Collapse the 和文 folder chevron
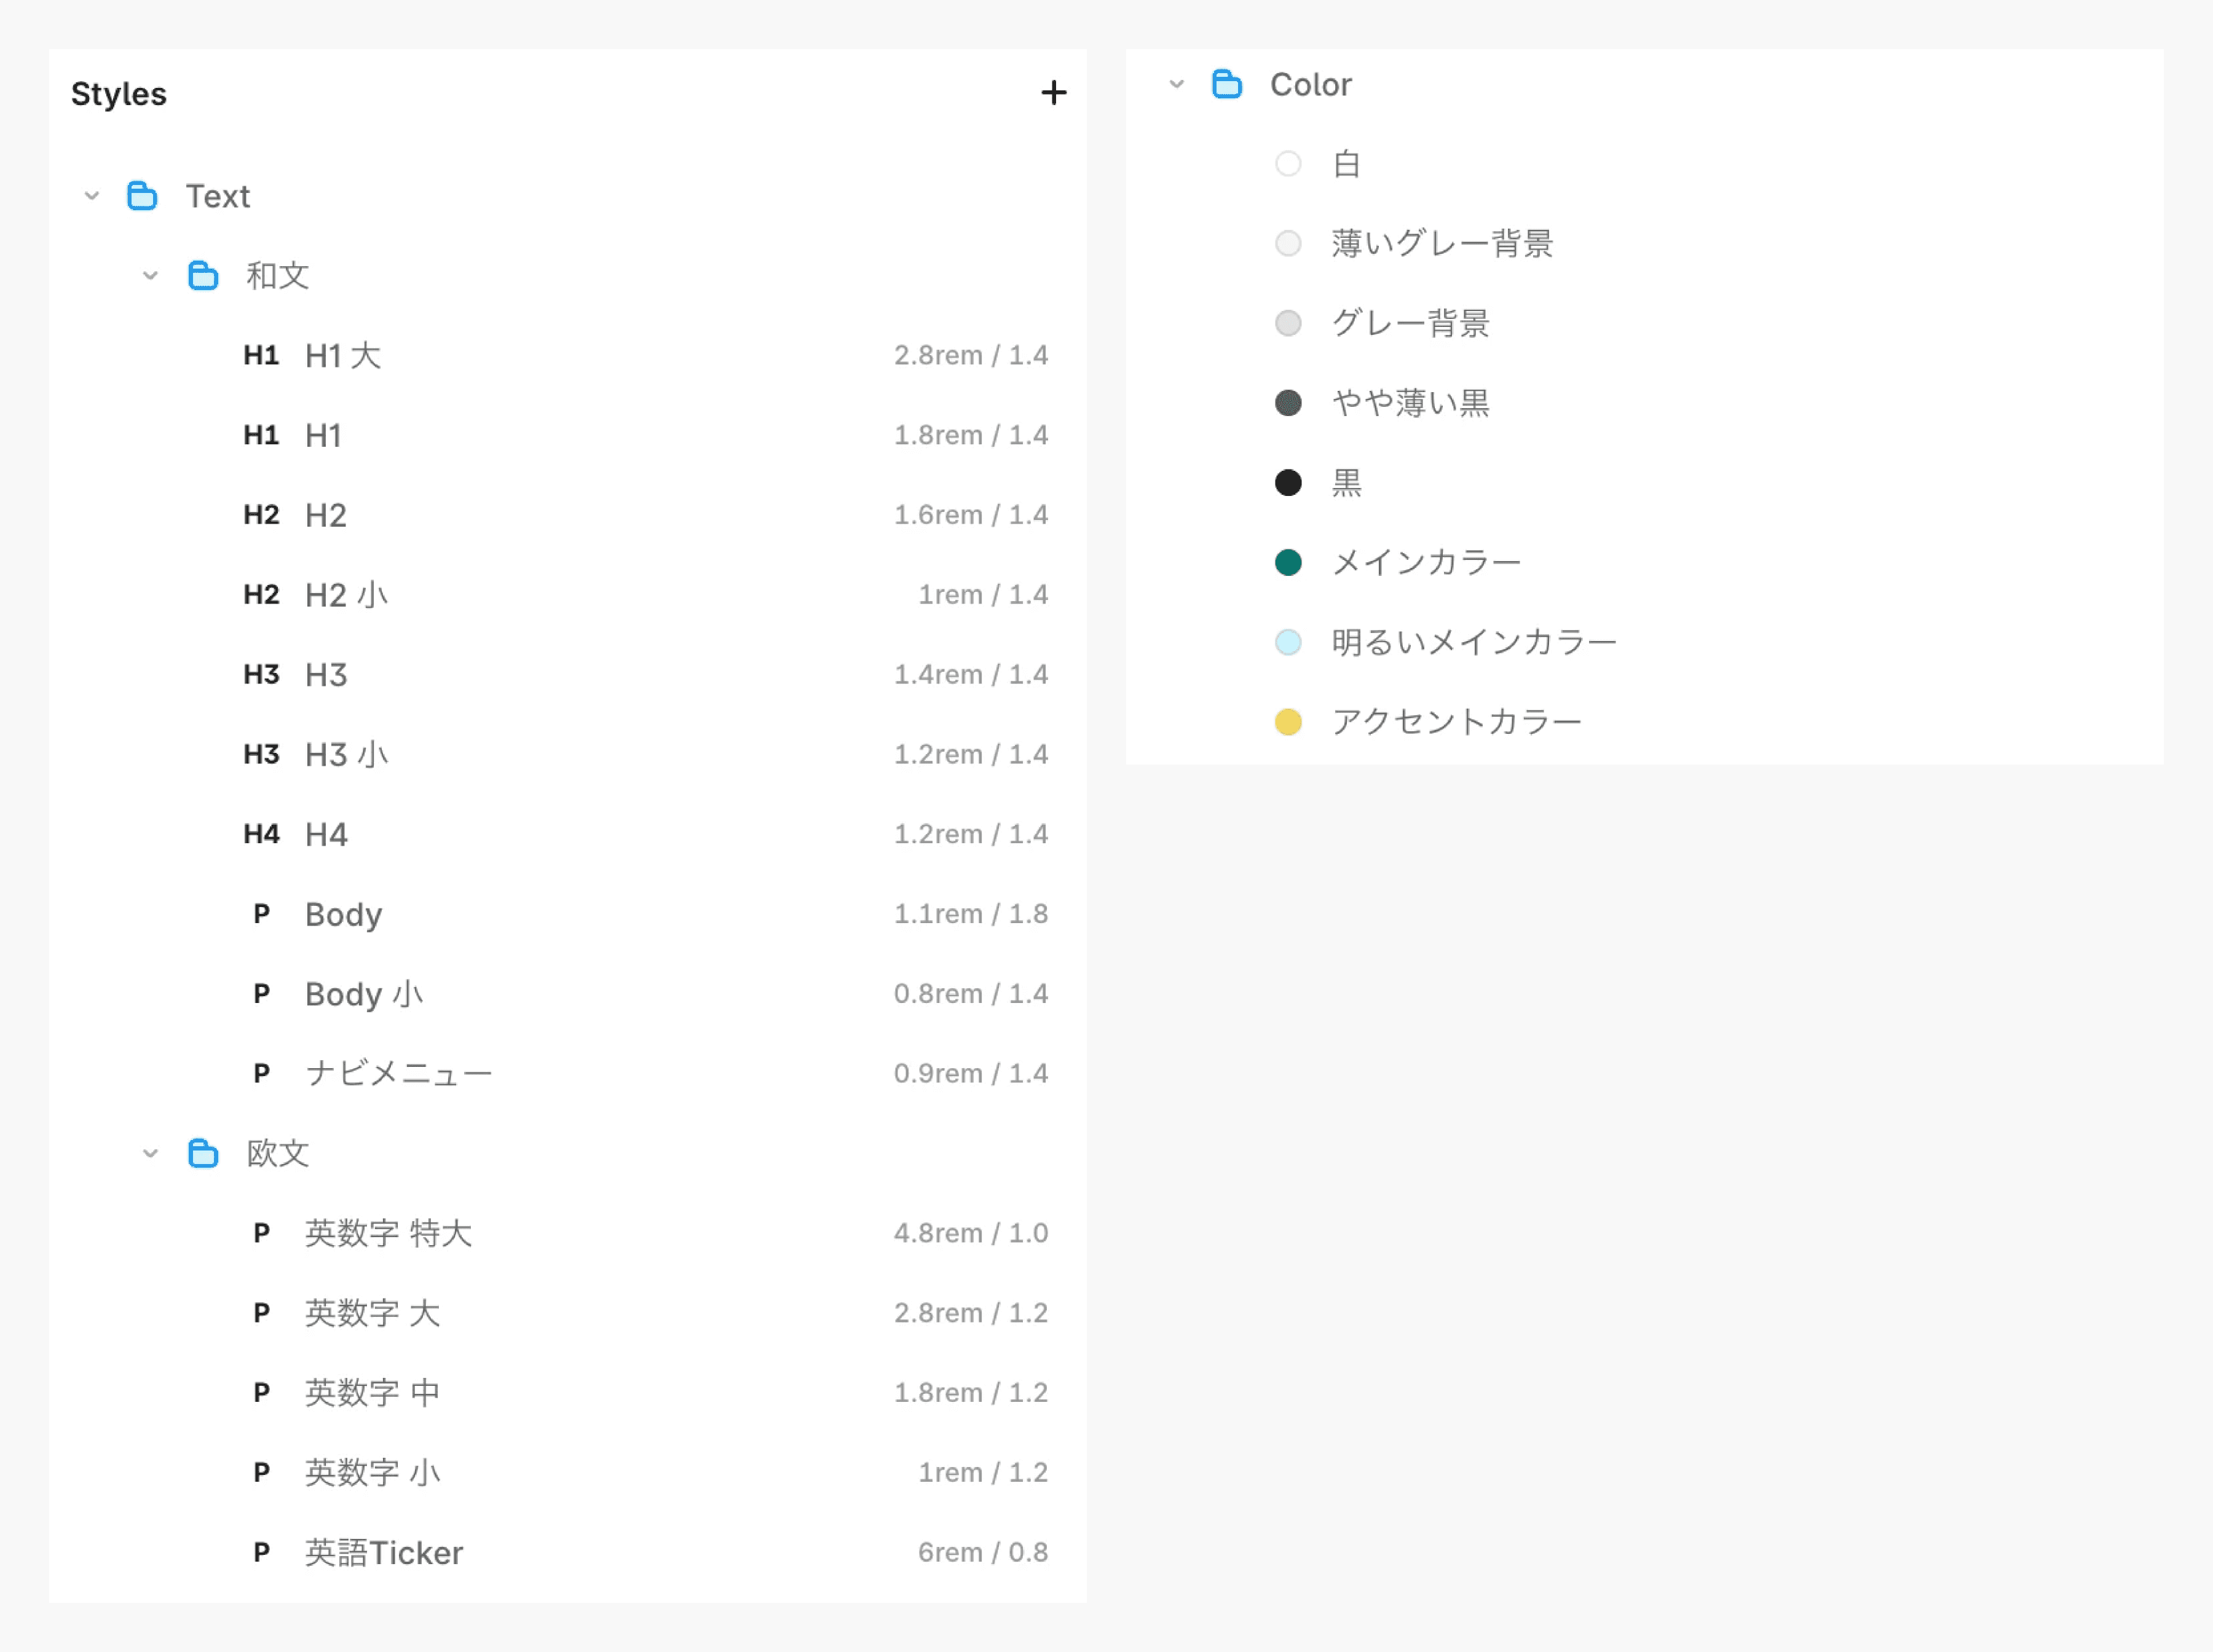2213x1652 pixels. (150, 275)
